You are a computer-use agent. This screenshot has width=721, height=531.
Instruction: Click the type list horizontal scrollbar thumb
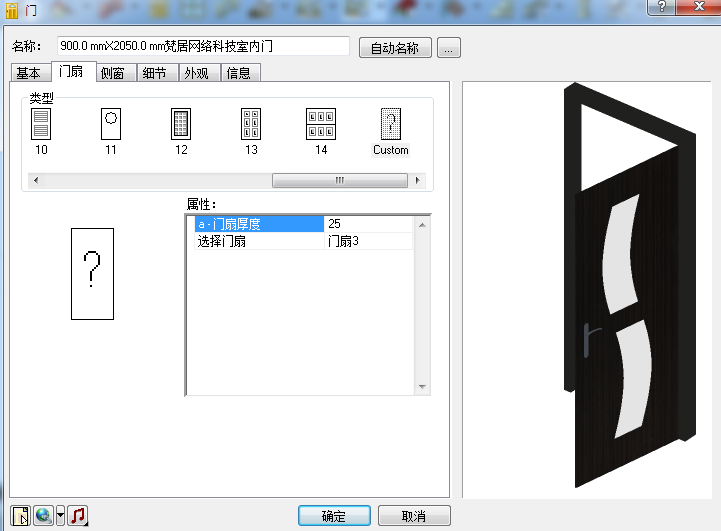[339, 180]
